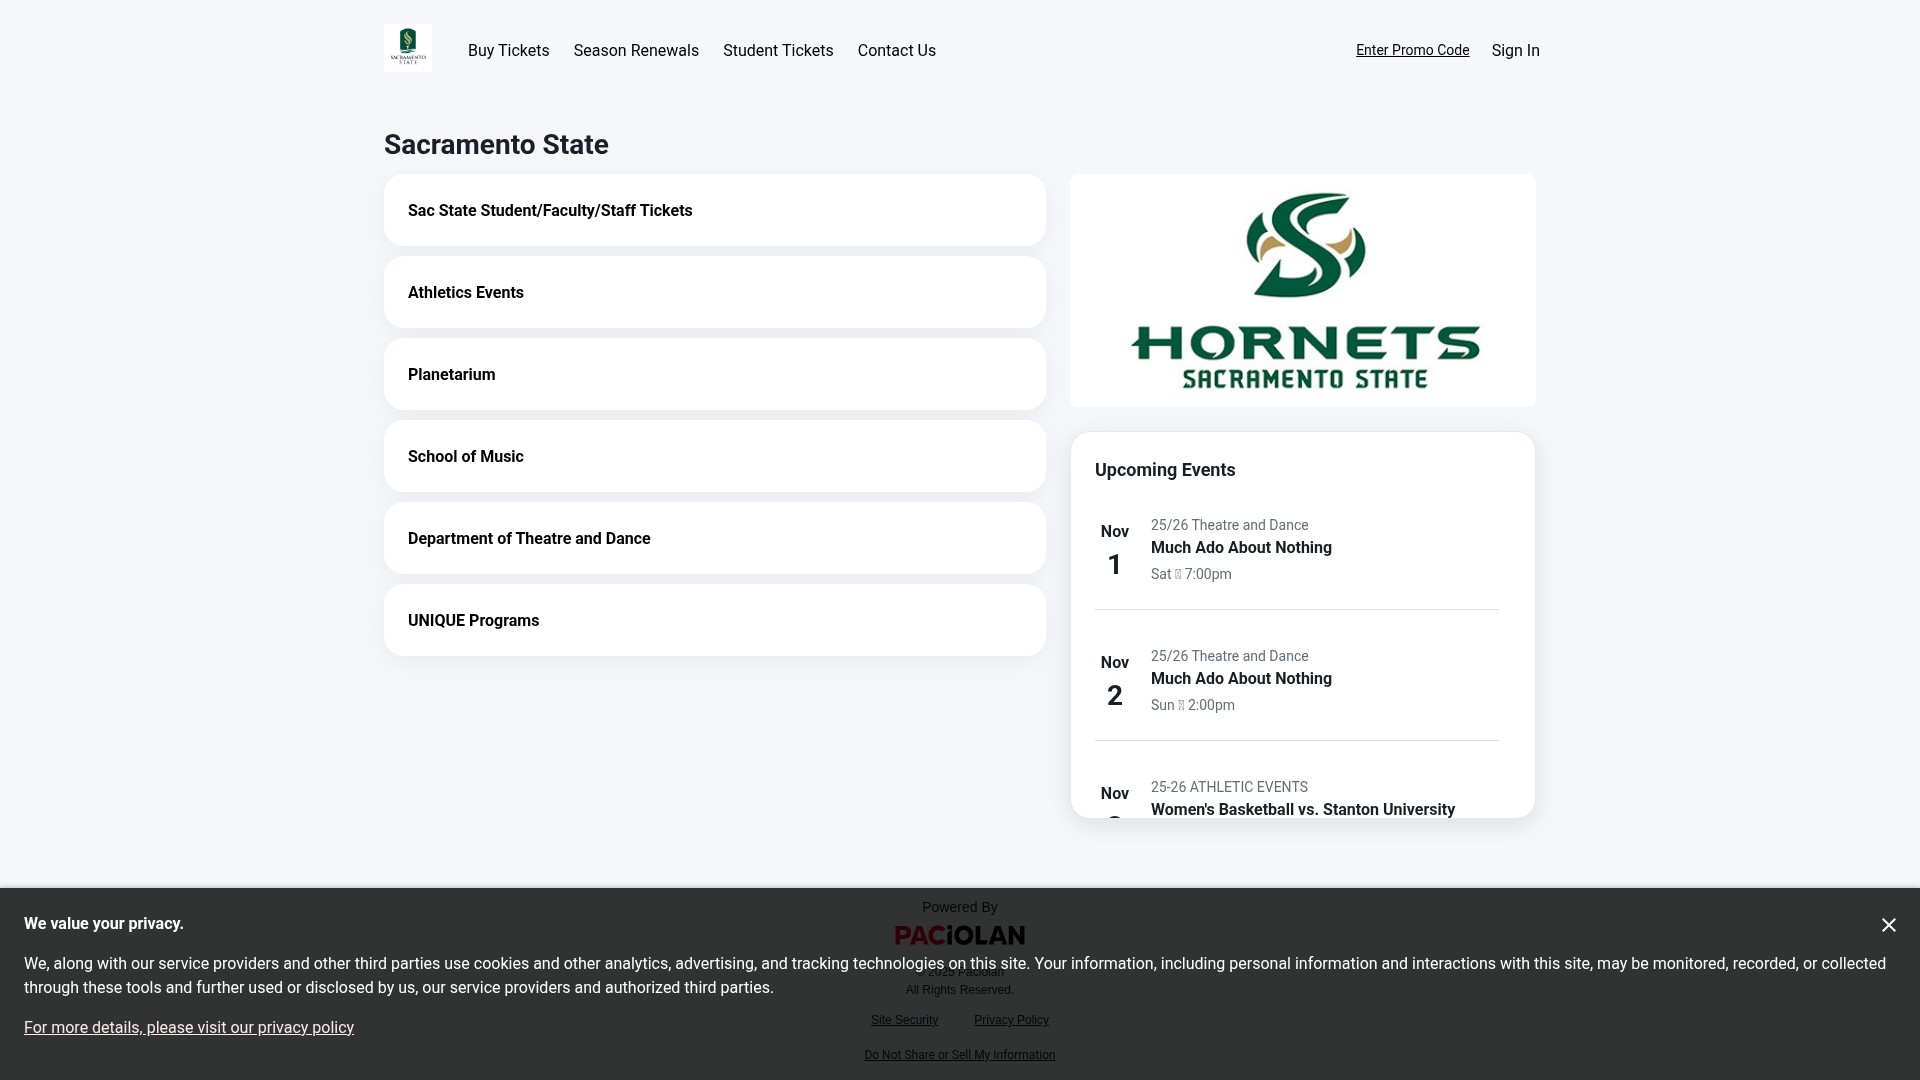This screenshot has height=1080, width=1920.
Task: Open Department of Theatre and Dance category
Action: 715,538
